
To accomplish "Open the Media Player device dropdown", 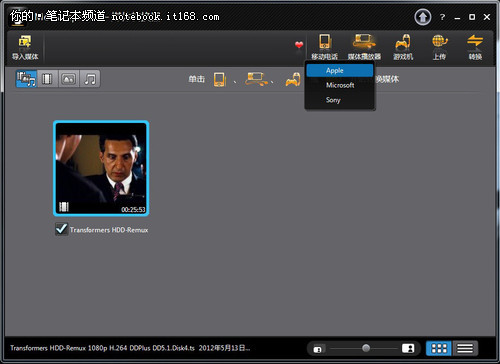I will [x=364, y=47].
